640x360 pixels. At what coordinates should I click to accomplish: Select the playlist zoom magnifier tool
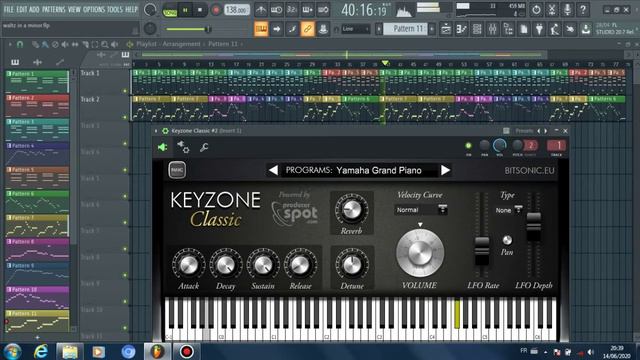tap(105, 44)
